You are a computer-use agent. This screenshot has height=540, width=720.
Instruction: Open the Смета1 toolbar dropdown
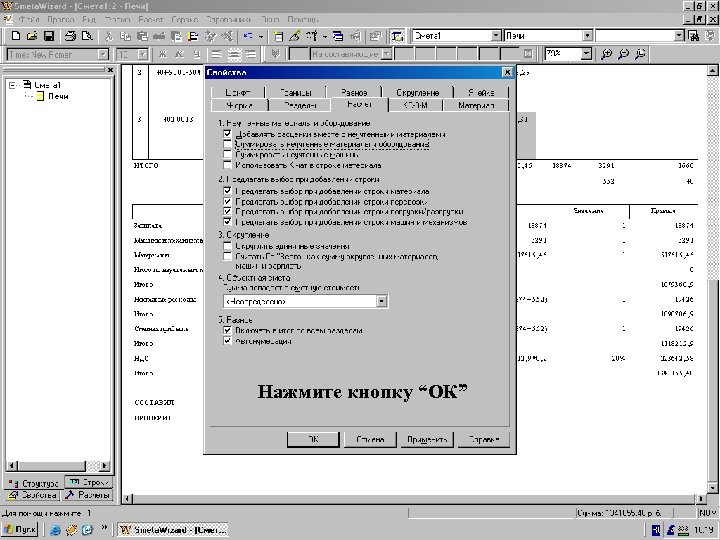[x=495, y=35]
